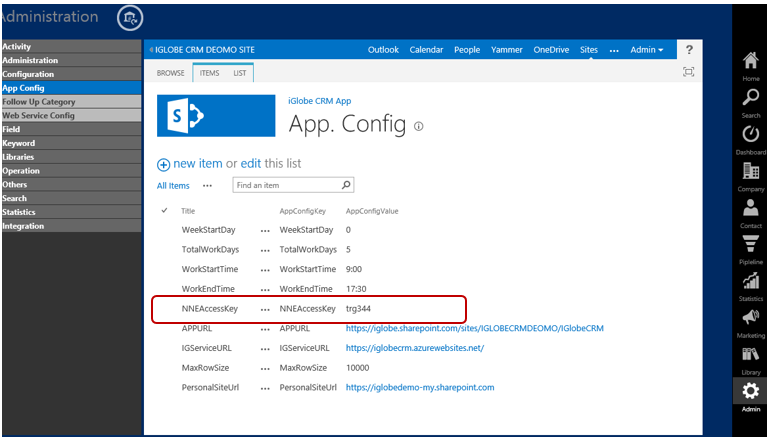Switch to the ITEMS ribbon tab
Screen dimensions: 771x442
point(209,73)
